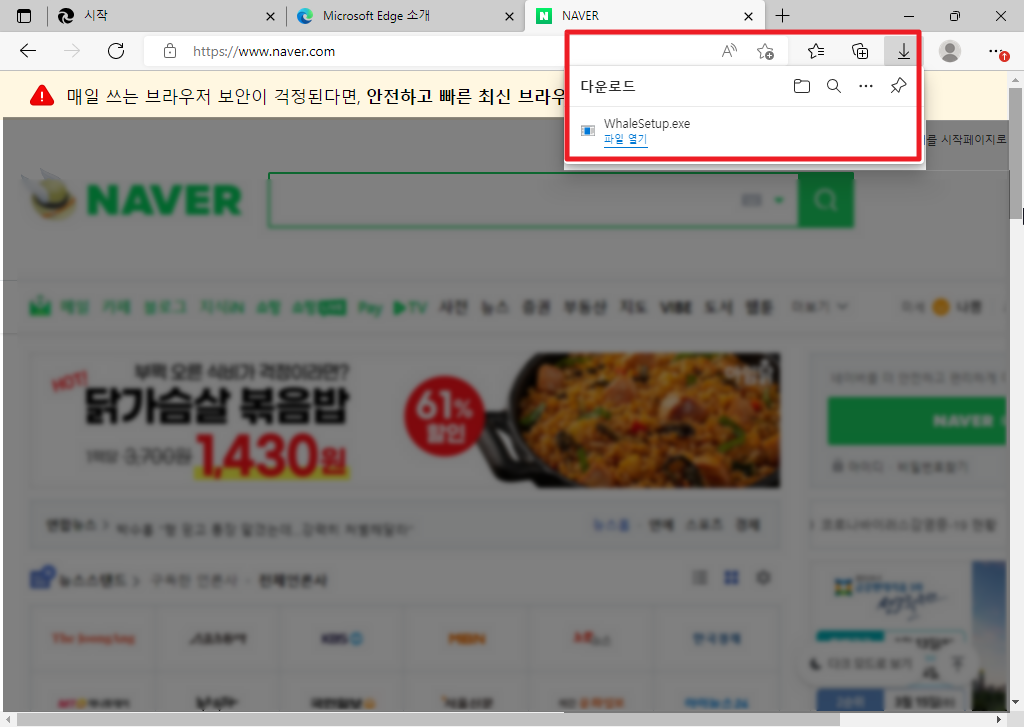Screen dimensions: 1024x727
Task: Open the Read aloud feature
Action: point(729,51)
